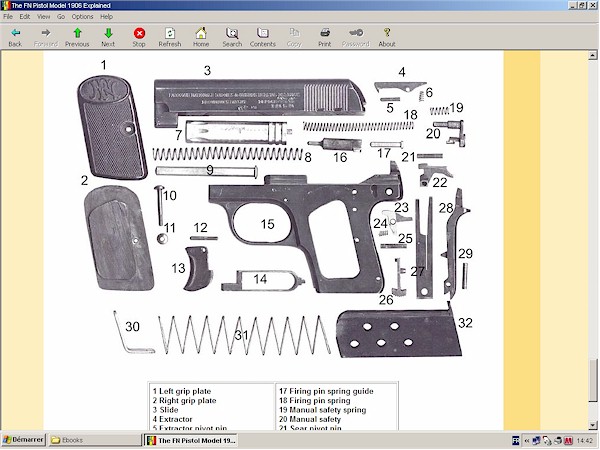600x450 pixels.
Task: Click the FR language indicator in the tray
Action: [x=515, y=441]
